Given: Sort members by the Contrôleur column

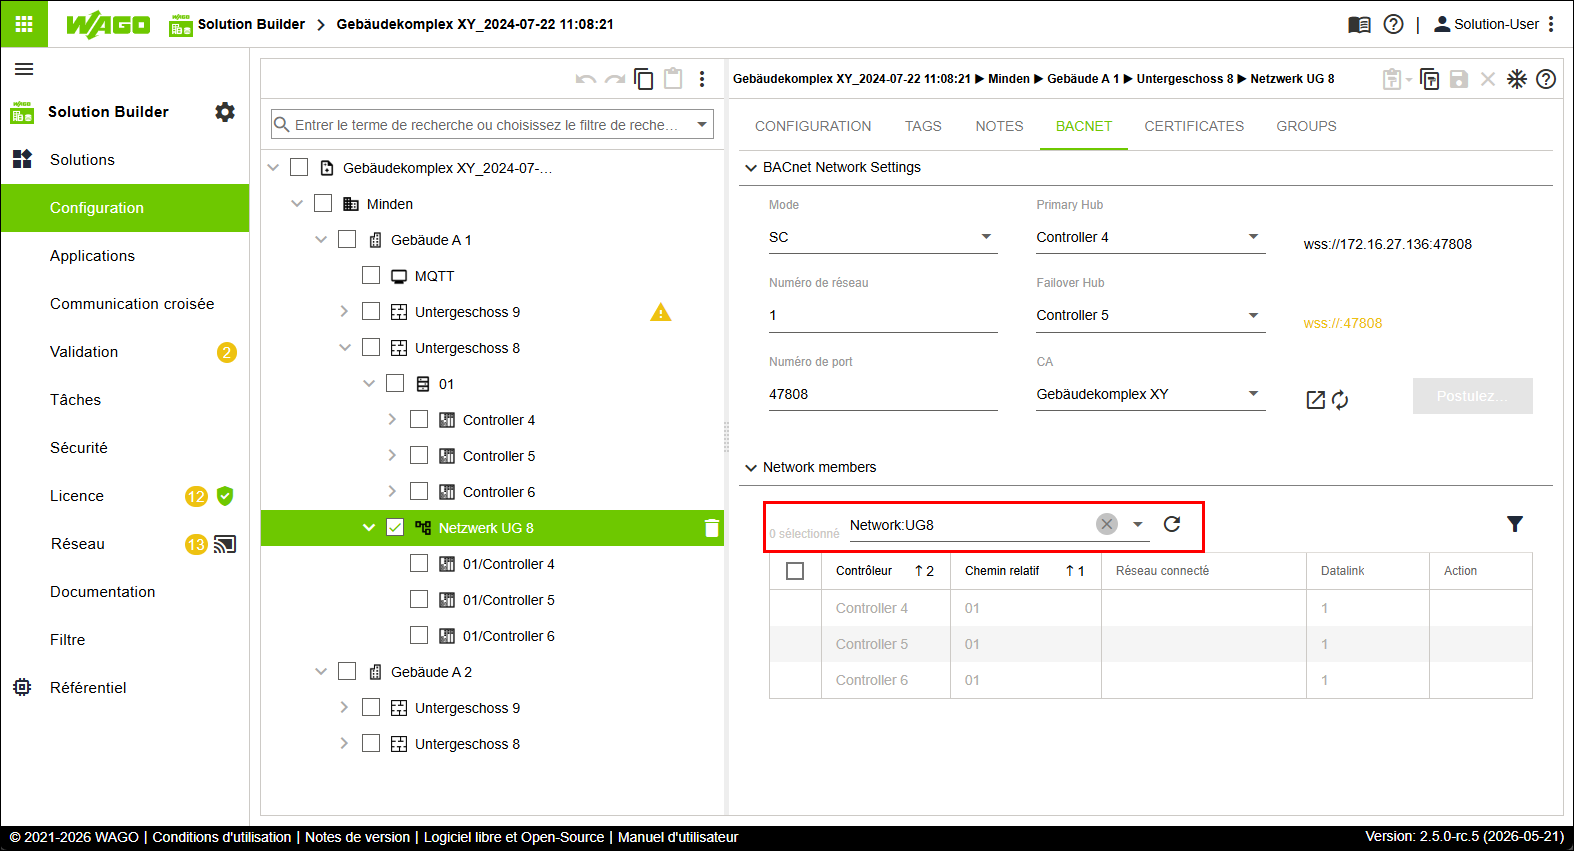Looking at the screenshot, I should pos(864,571).
